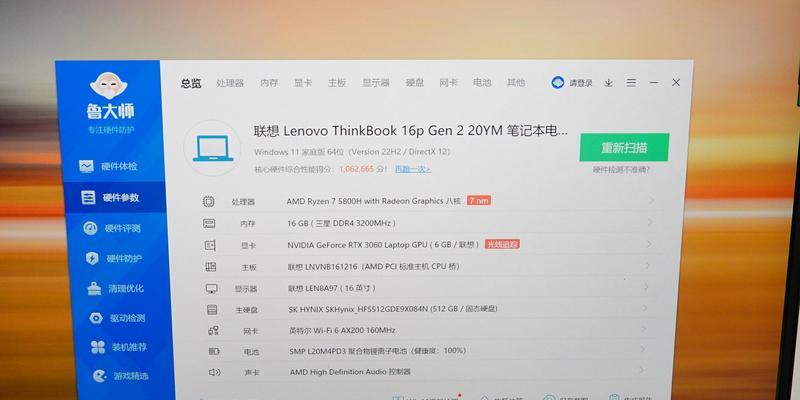The width and height of the screenshot is (800, 400).
Task: Click the 1,062,665 score value
Action: point(357,168)
